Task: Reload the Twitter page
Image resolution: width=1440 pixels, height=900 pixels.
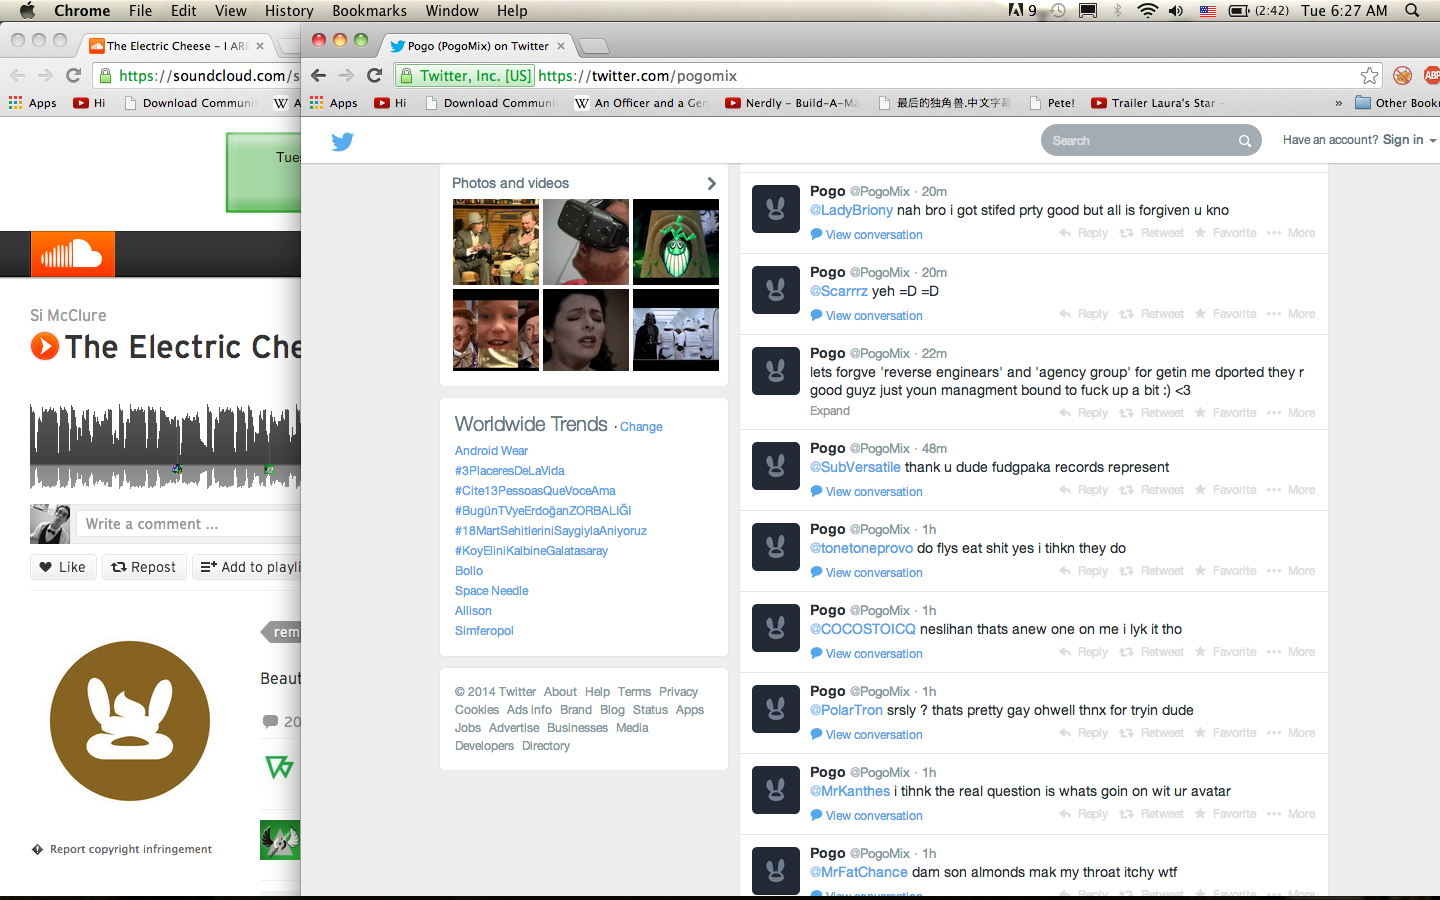Action: tap(375, 76)
